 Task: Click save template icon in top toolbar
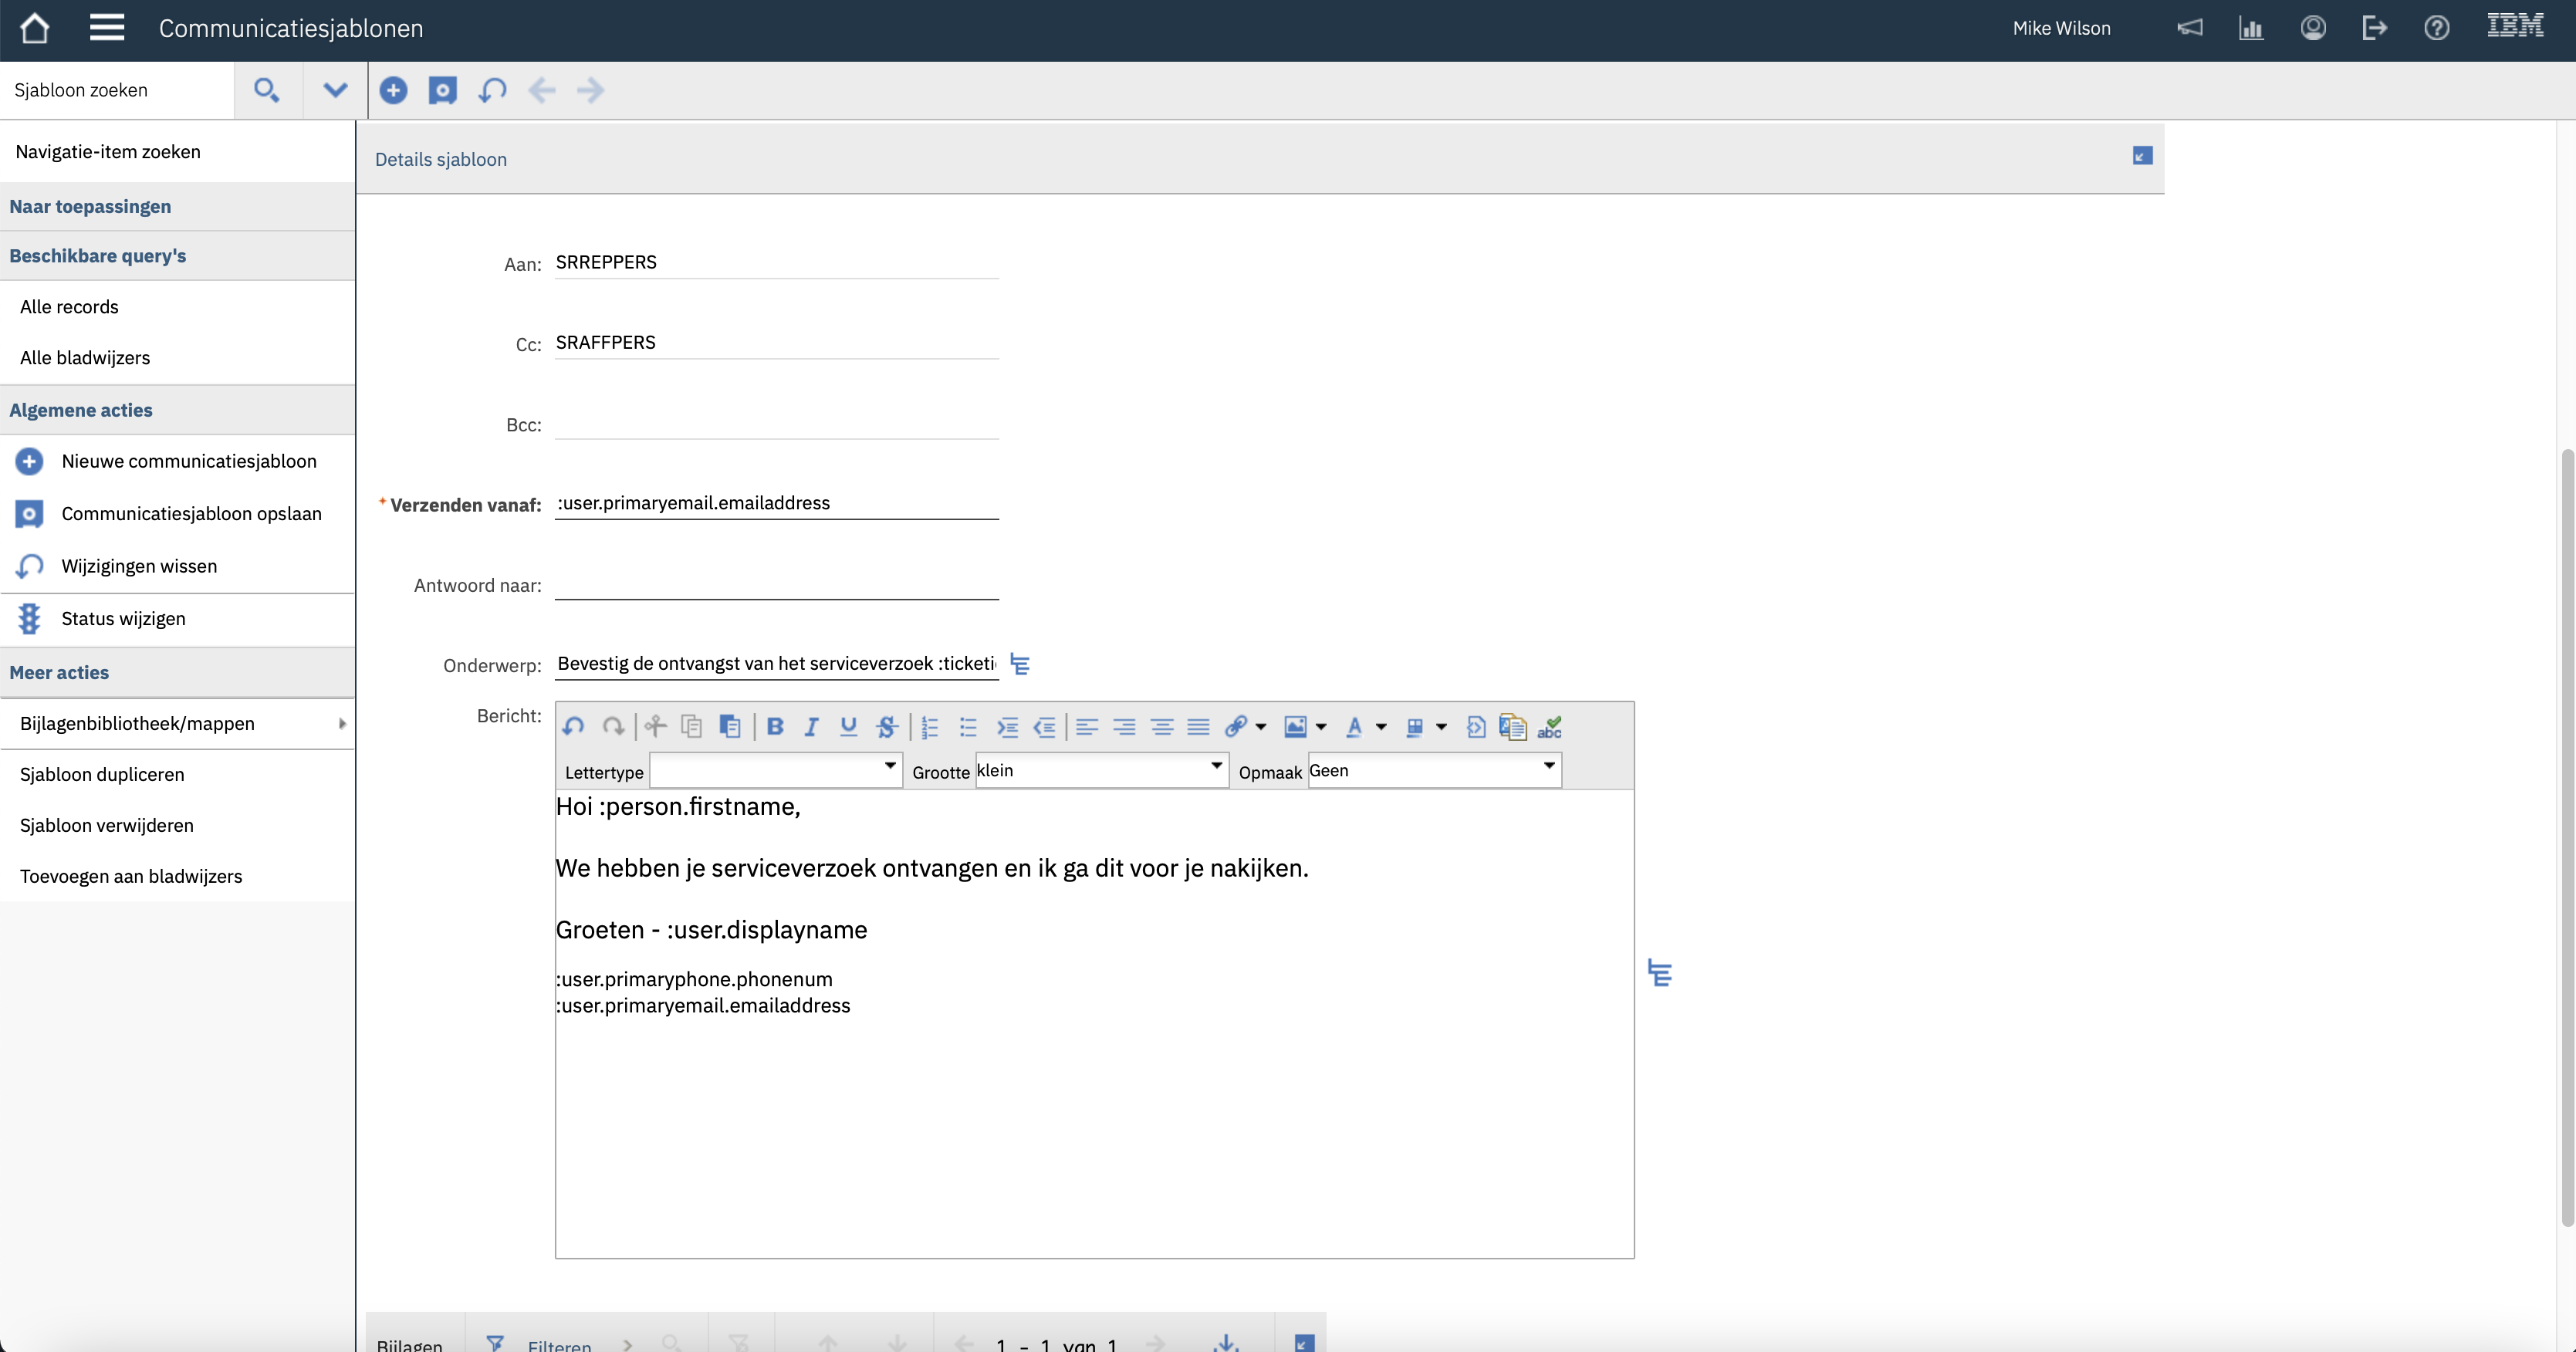(442, 90)
